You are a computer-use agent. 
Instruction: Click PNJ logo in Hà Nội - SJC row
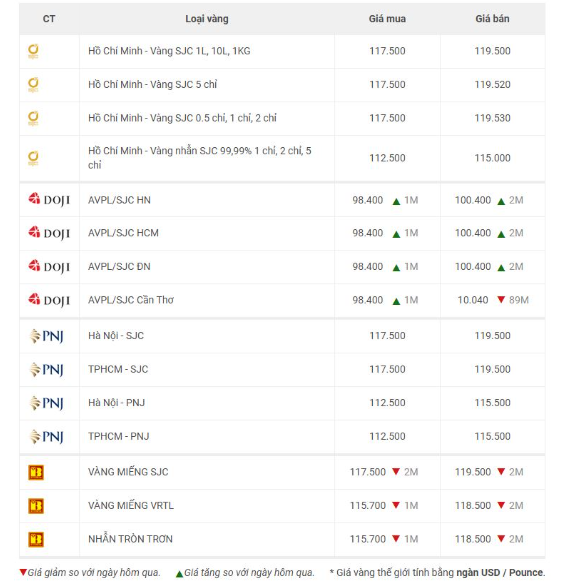click(x=46, y=336)
